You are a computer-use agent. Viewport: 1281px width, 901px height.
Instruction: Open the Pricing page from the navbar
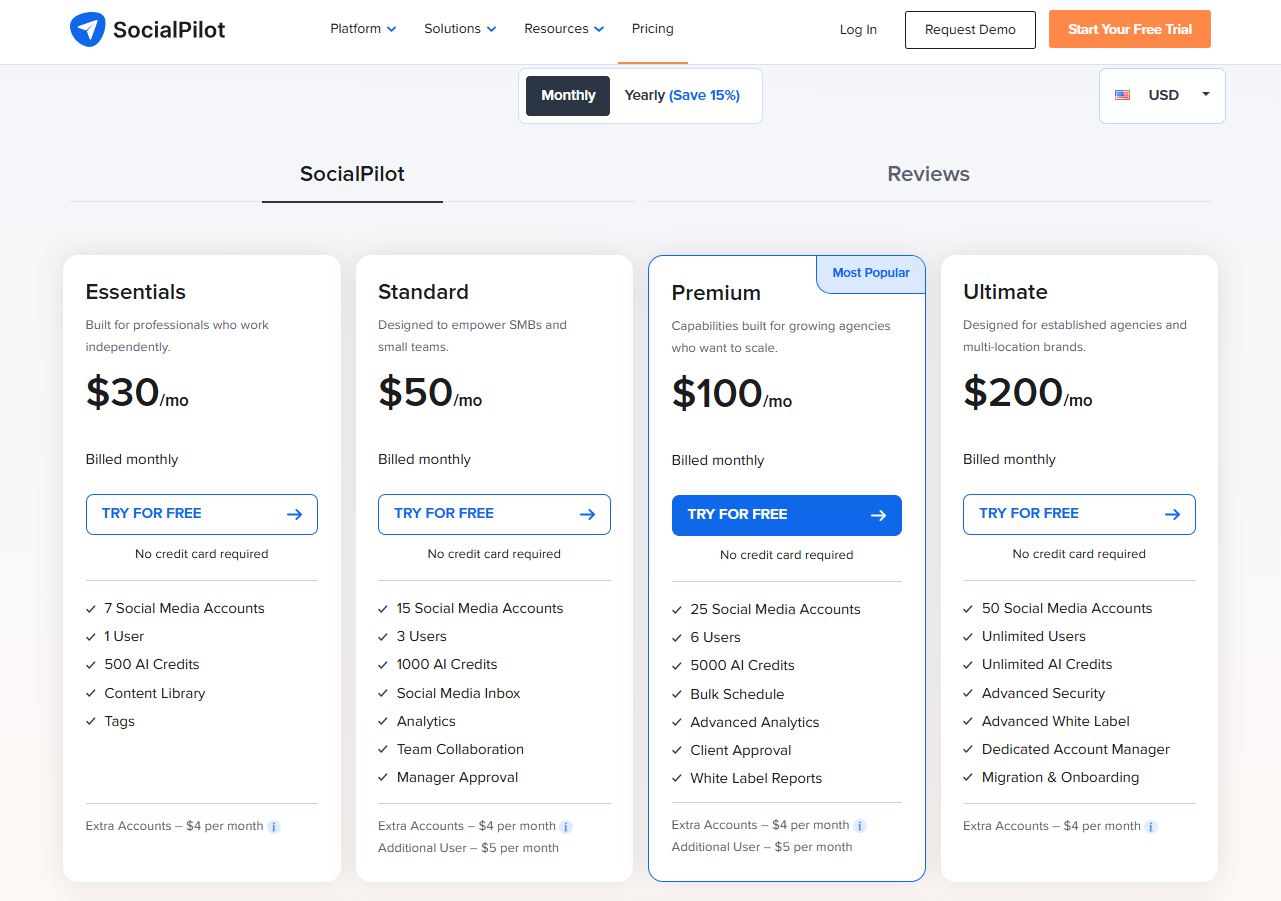click(x=652, y=29)
